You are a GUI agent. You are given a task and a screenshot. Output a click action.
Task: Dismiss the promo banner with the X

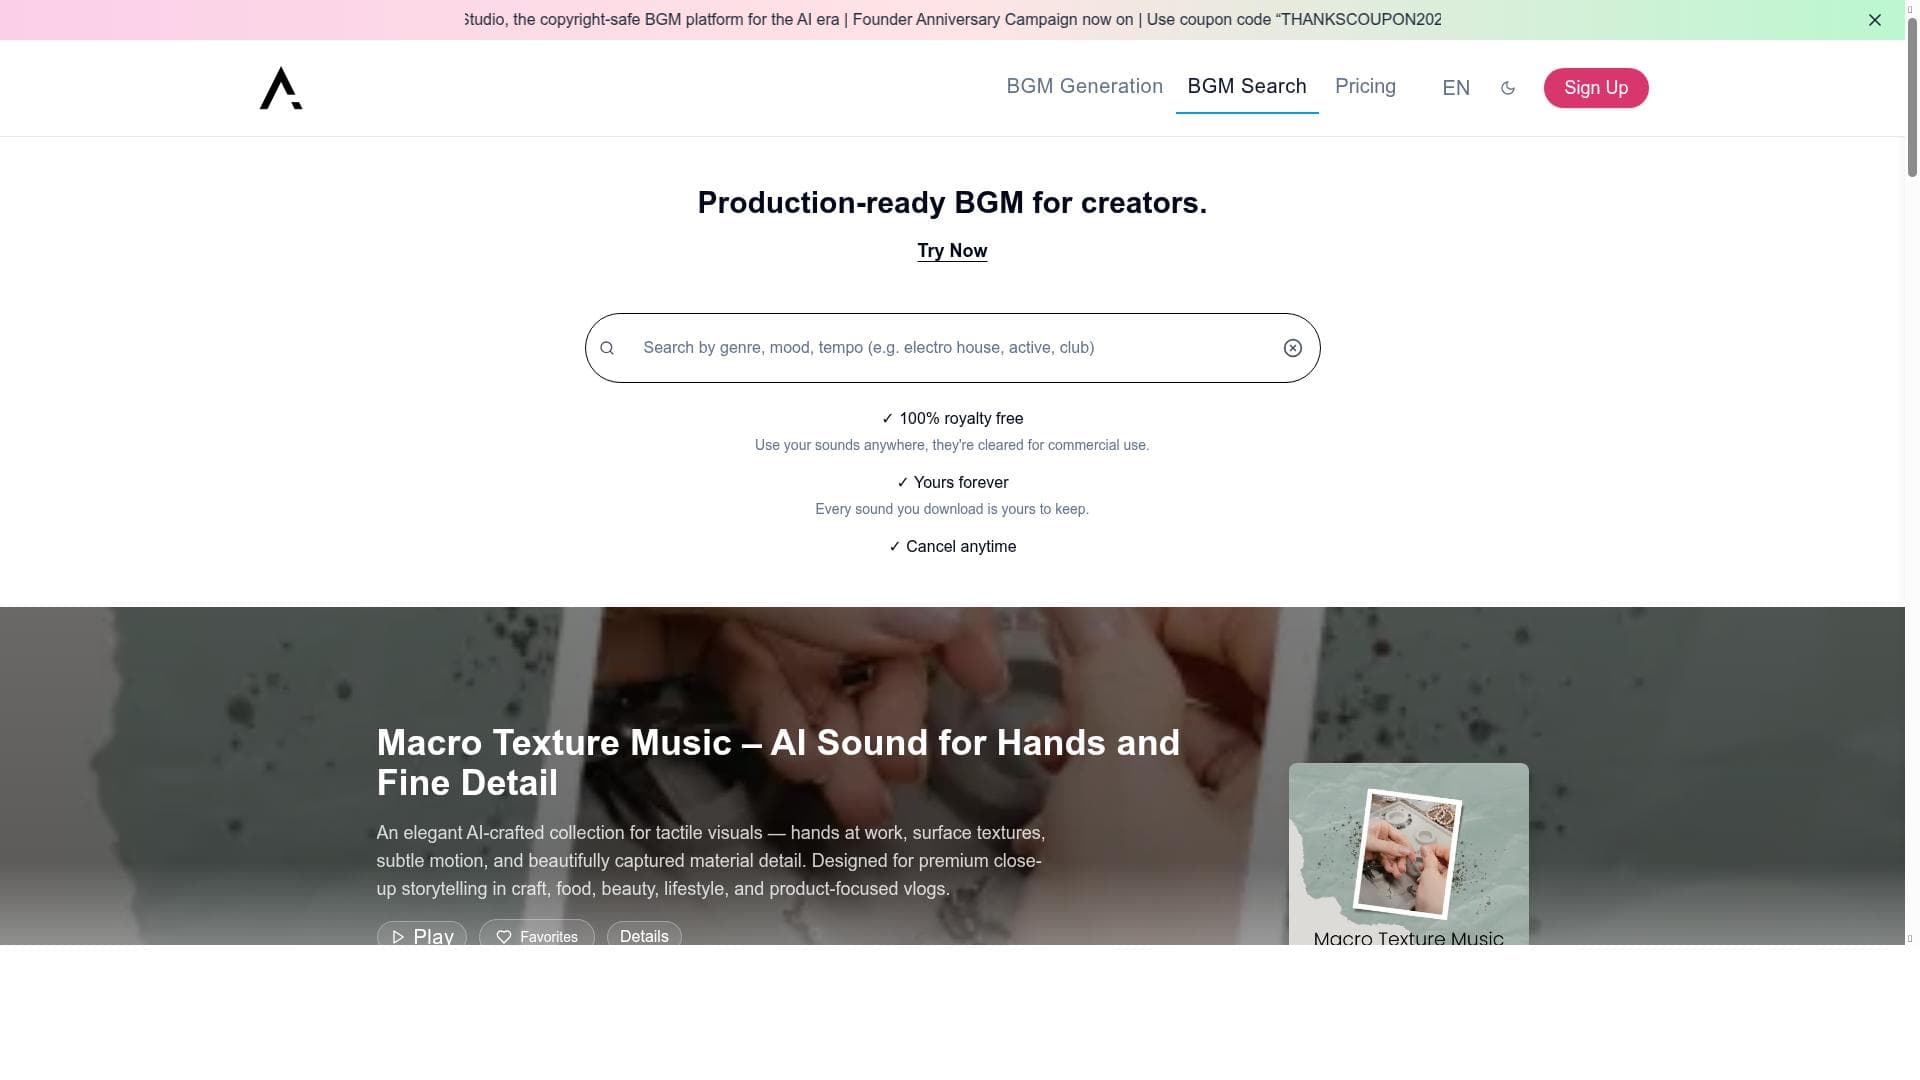(x=1875, y=20)
